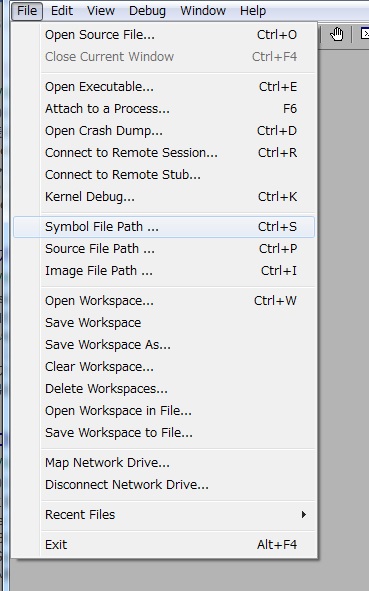Select Open Crash Dump...
This screenshot has height=591, width=369.
[164, 131]
